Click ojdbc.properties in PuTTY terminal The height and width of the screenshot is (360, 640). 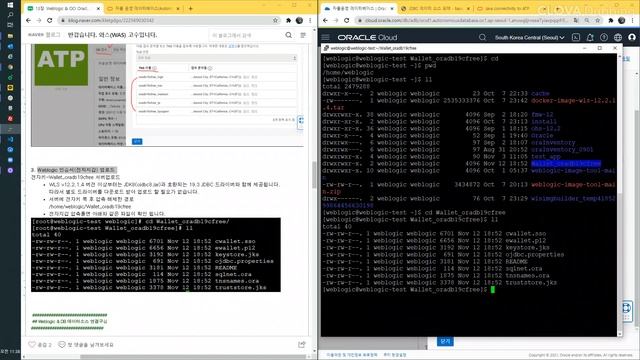pos(534,255)
